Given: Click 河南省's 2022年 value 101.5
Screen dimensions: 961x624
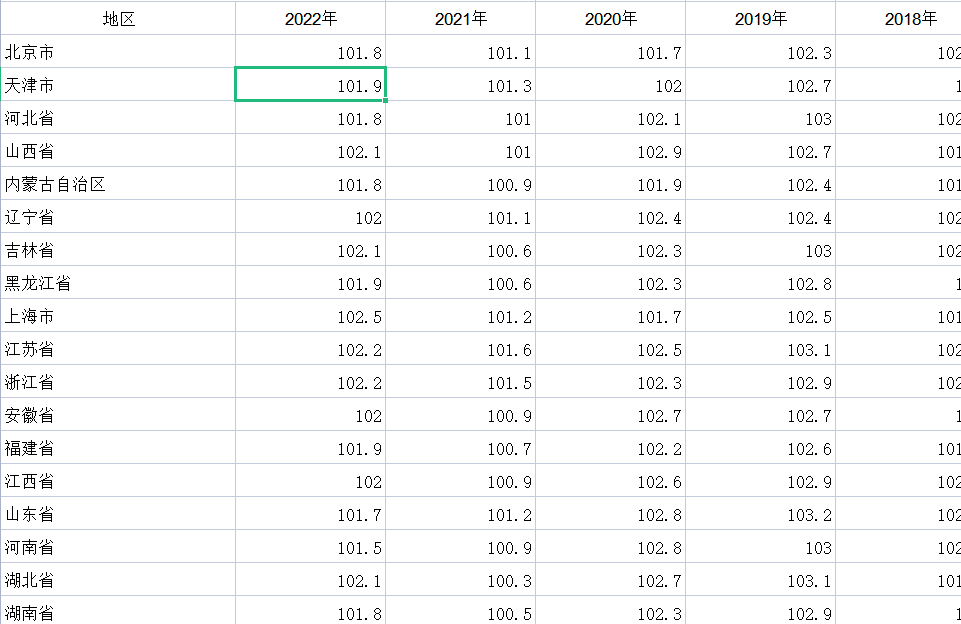Looking at the screenshot, I should (310, 548).
